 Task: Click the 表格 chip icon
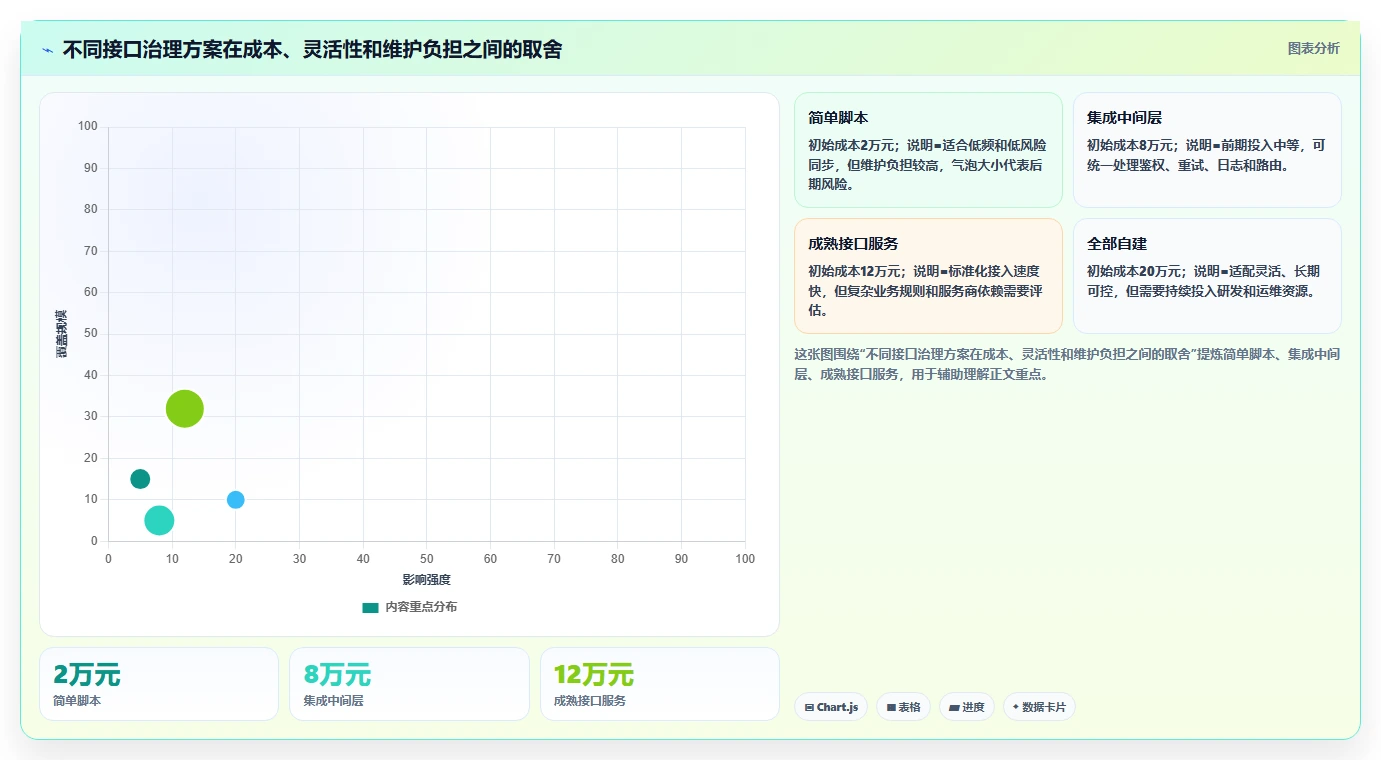click(x=891, y=708)
